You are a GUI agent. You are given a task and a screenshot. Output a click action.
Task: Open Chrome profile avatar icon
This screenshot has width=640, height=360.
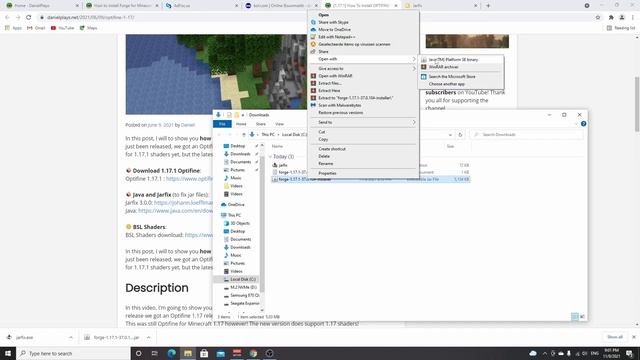point(622,18)
